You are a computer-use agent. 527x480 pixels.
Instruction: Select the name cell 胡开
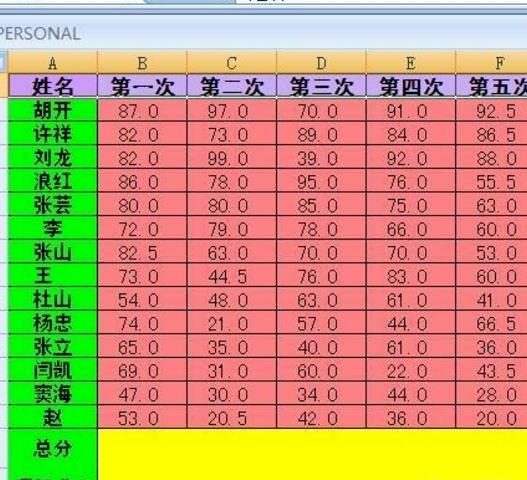[53, 110]
